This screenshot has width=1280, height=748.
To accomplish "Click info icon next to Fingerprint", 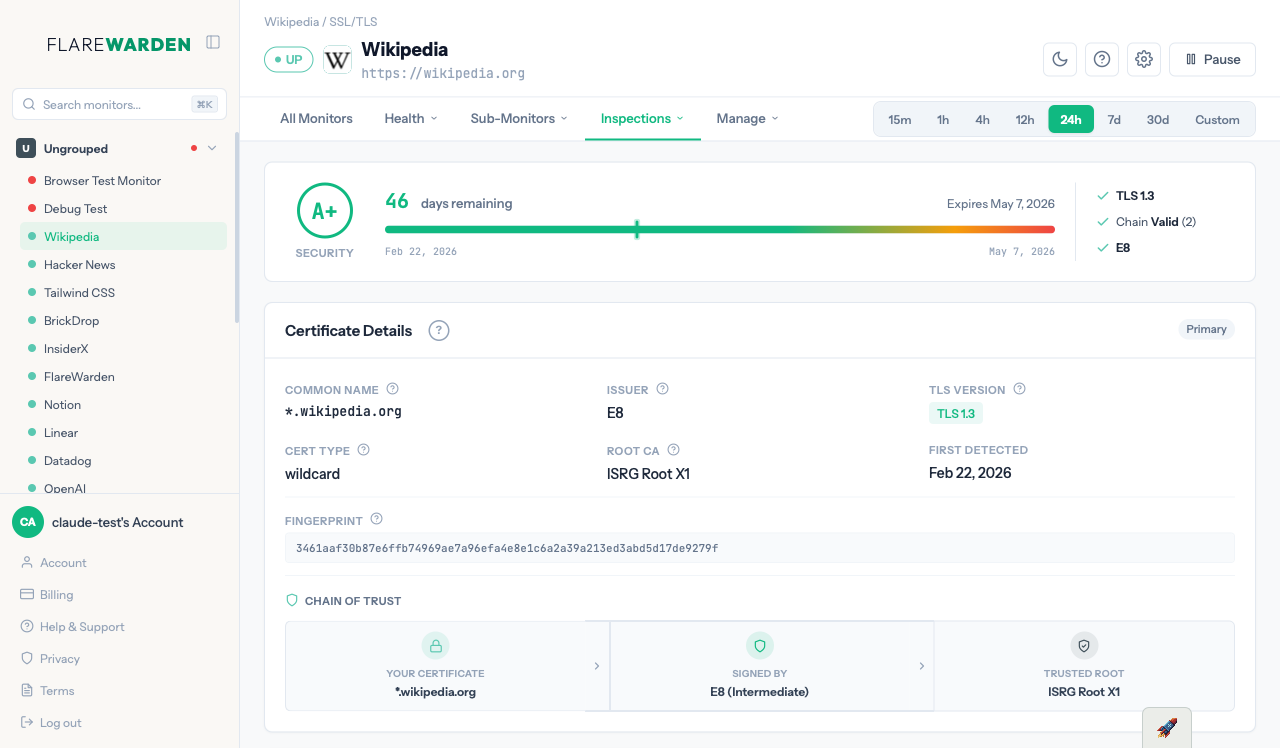I will [377, 519].
